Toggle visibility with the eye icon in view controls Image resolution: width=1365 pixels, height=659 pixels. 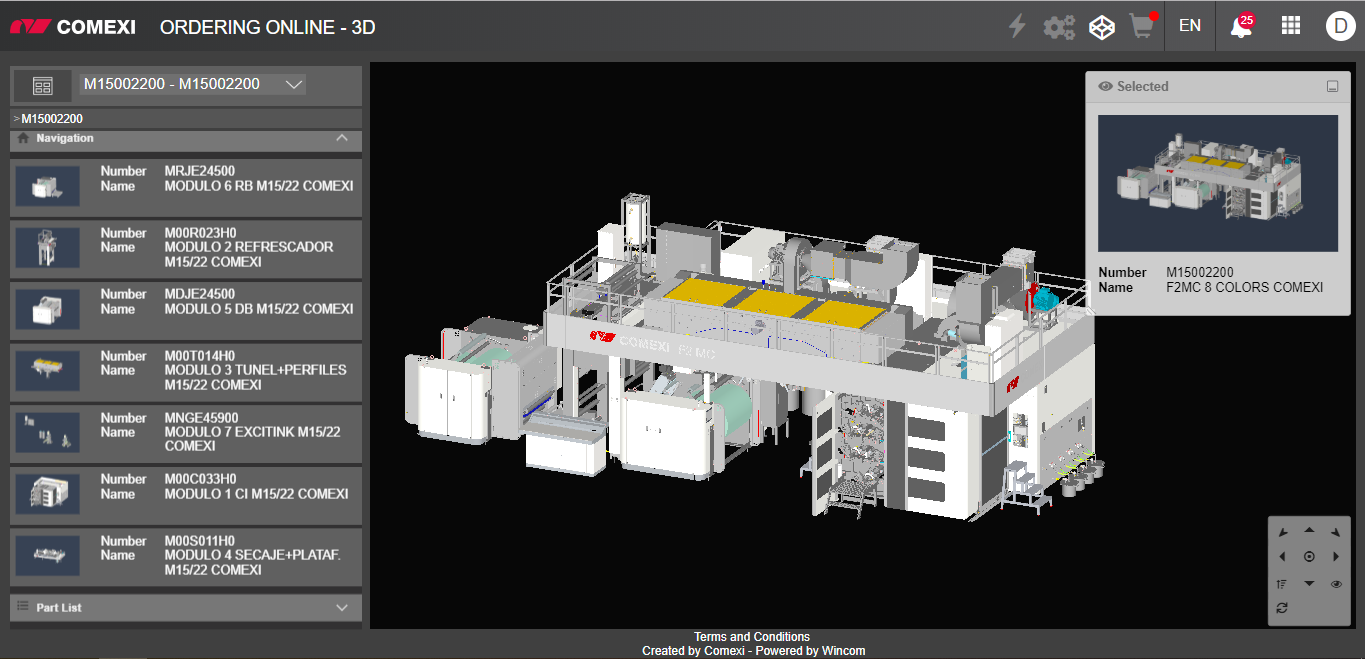[1336, 584]
